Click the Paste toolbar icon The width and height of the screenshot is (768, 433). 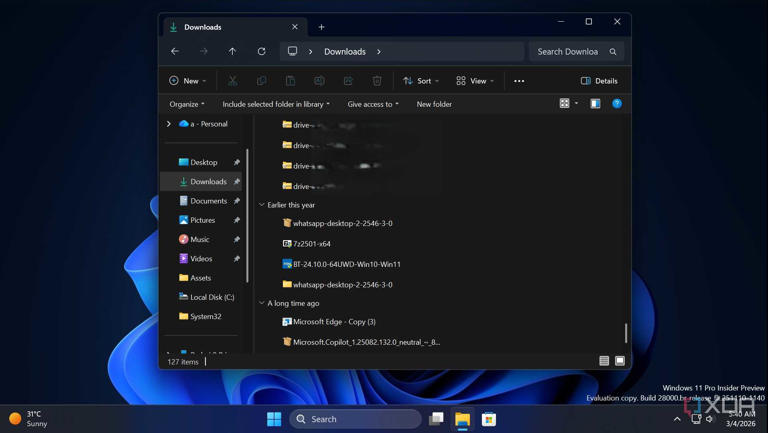(290, 81)
